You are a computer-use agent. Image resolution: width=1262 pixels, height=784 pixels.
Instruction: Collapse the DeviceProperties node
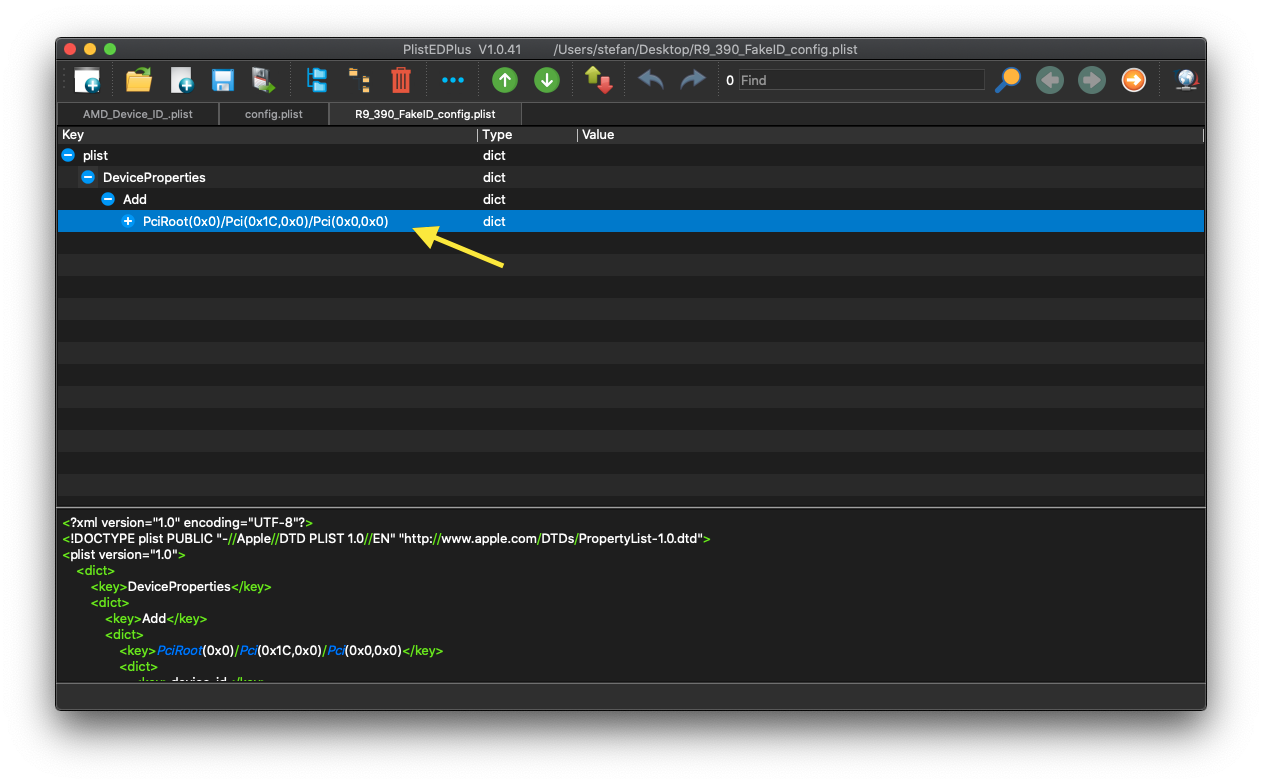(88, 177)
